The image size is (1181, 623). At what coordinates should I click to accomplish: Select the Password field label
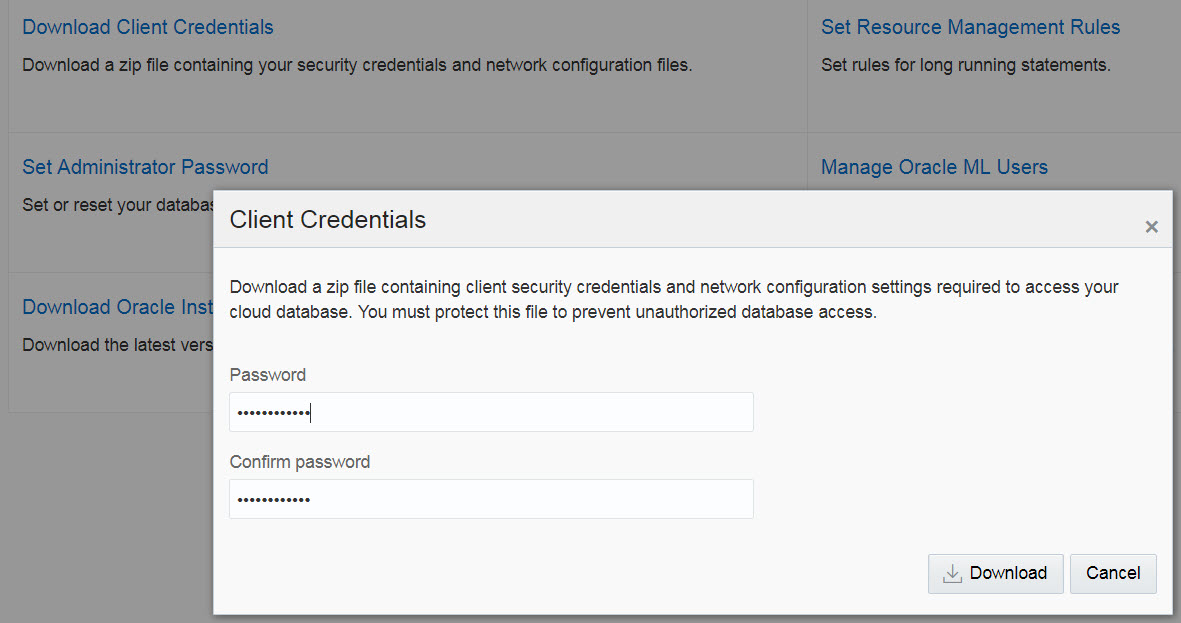(x=268, y=374)
